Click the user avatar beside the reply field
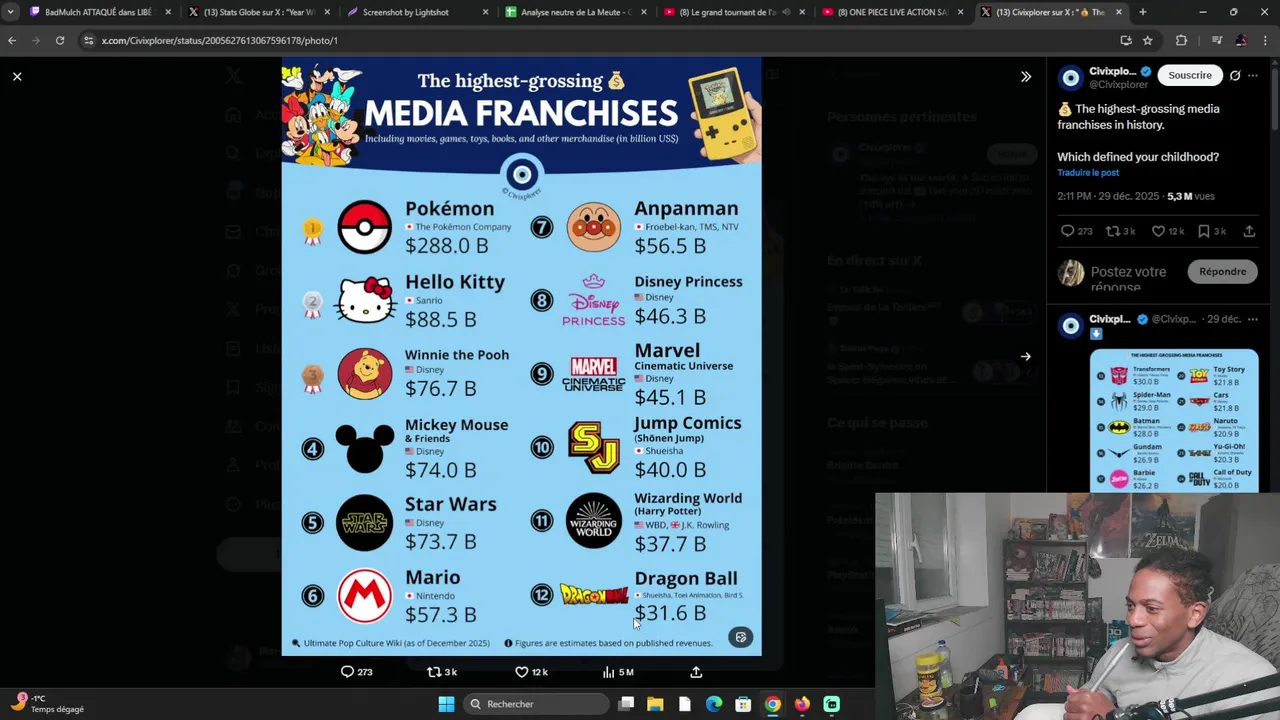The image size is (1280, 720). tap(1071, 272)
